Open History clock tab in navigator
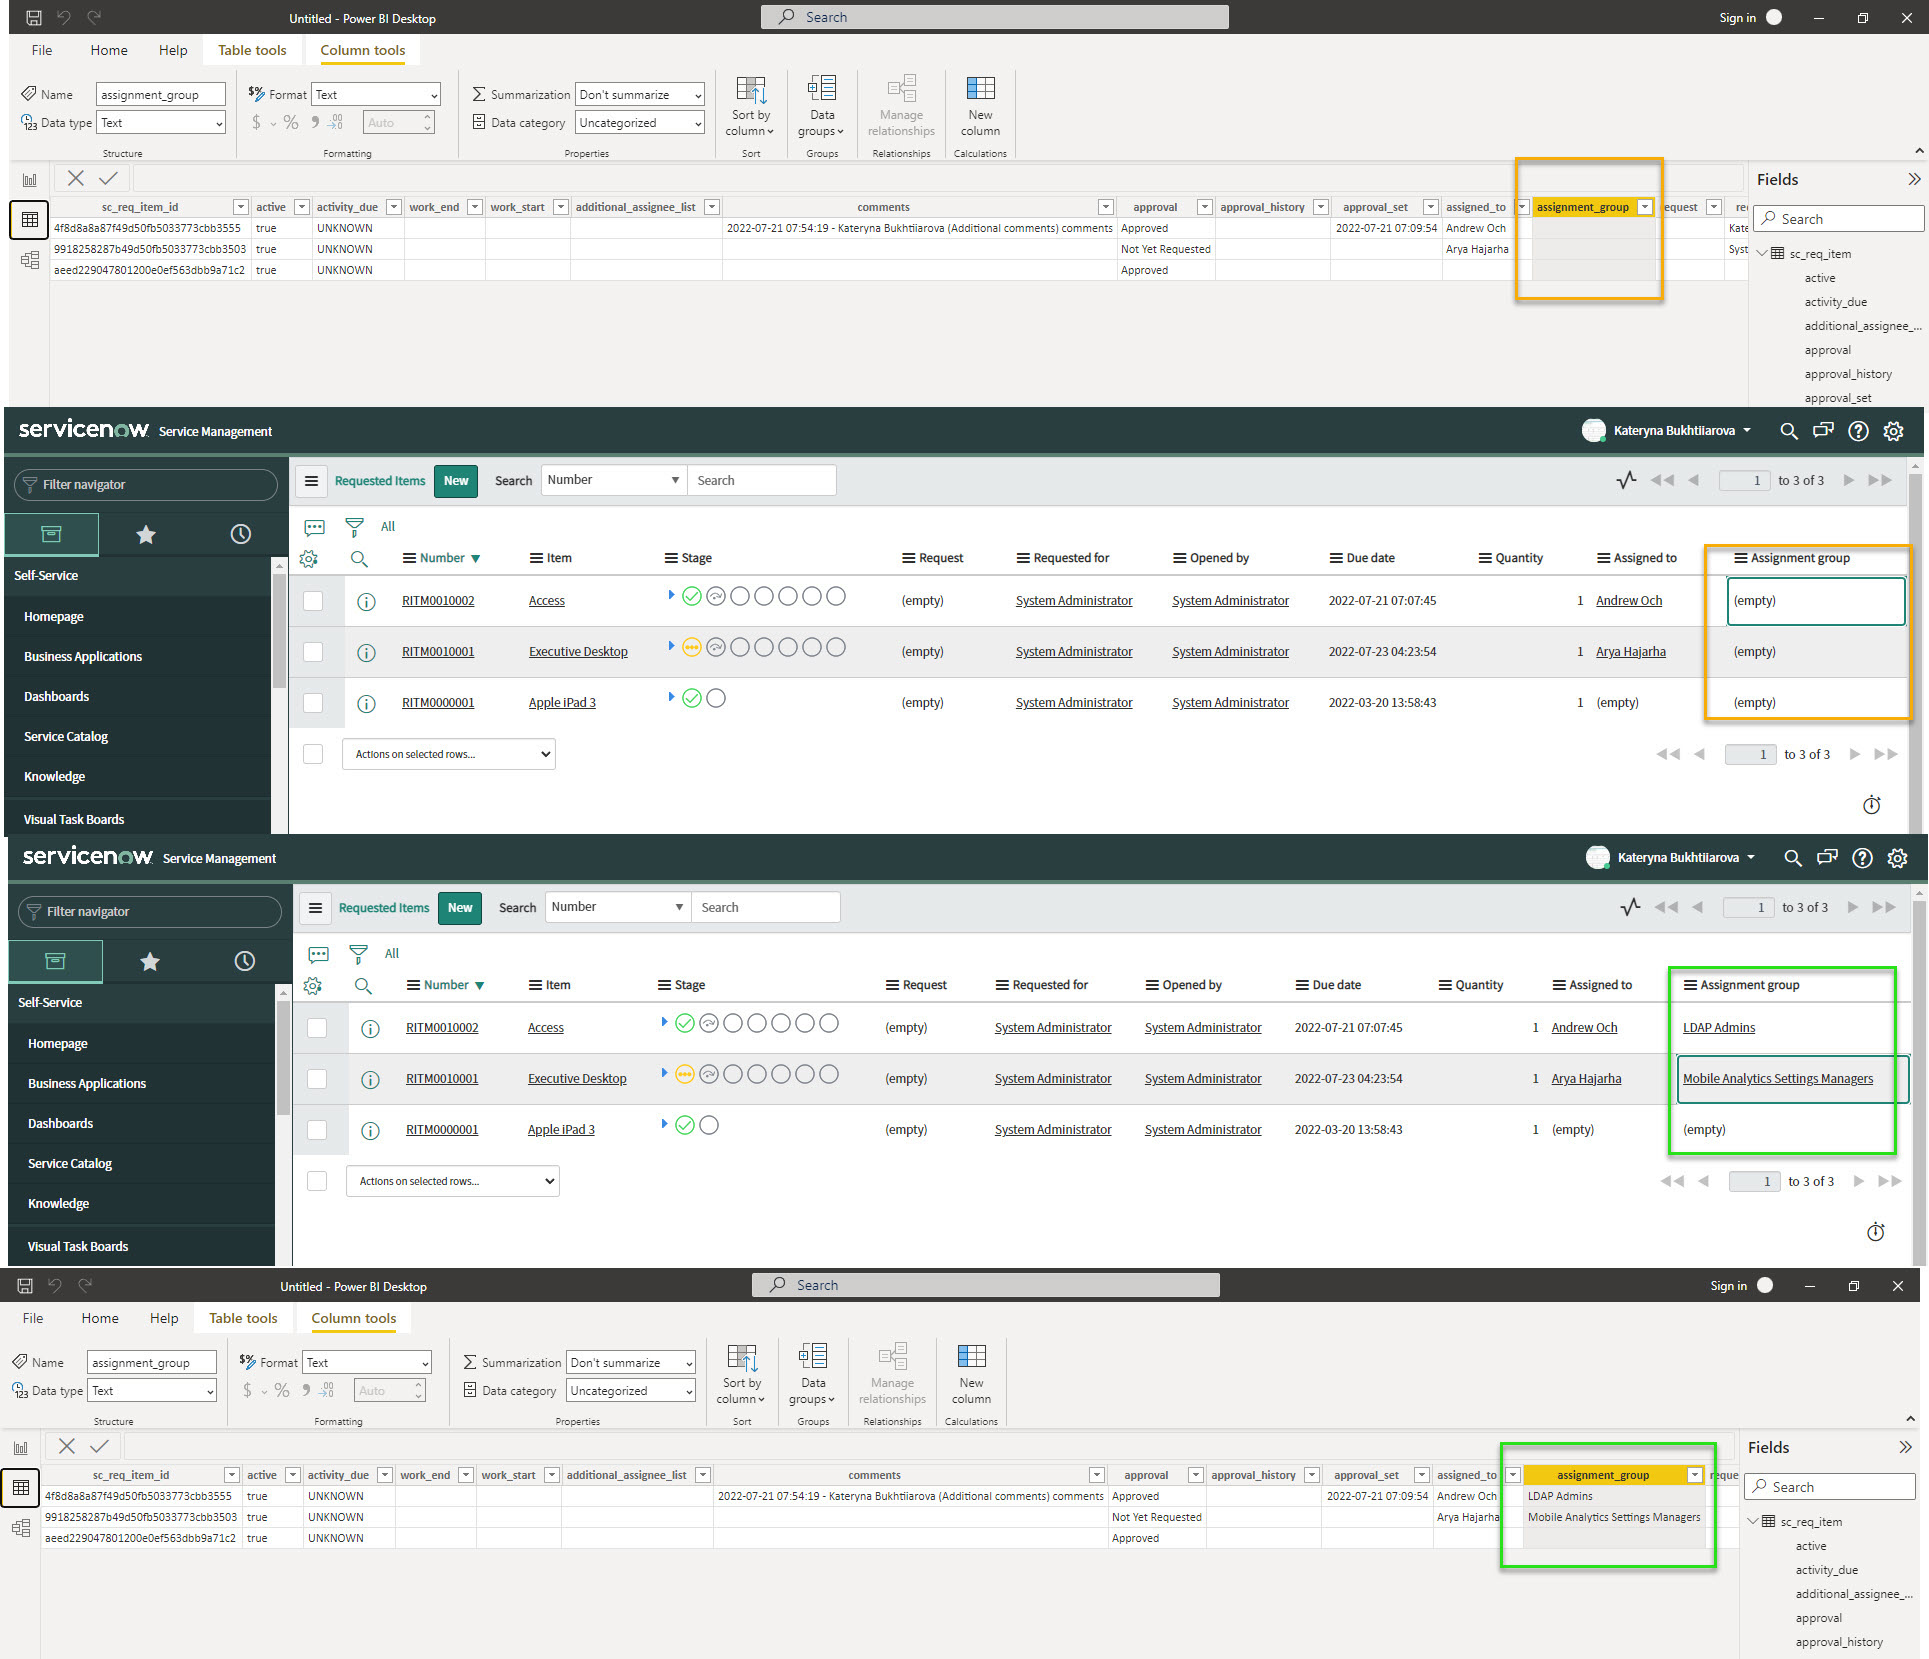Image resolution: width=1929 pixels, height=1659 pixels. [241, 535]
